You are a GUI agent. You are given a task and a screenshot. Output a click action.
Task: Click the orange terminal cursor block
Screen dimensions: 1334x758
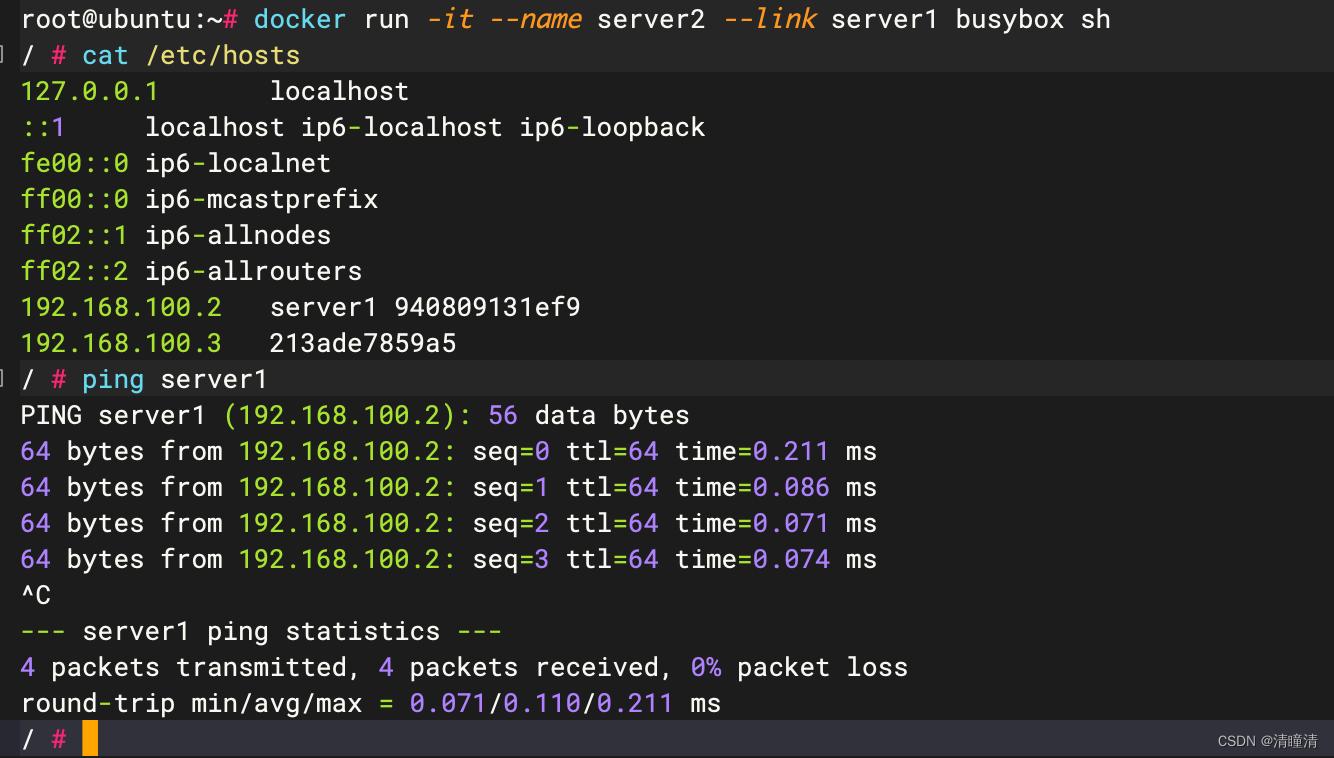[x=90, y=738]
